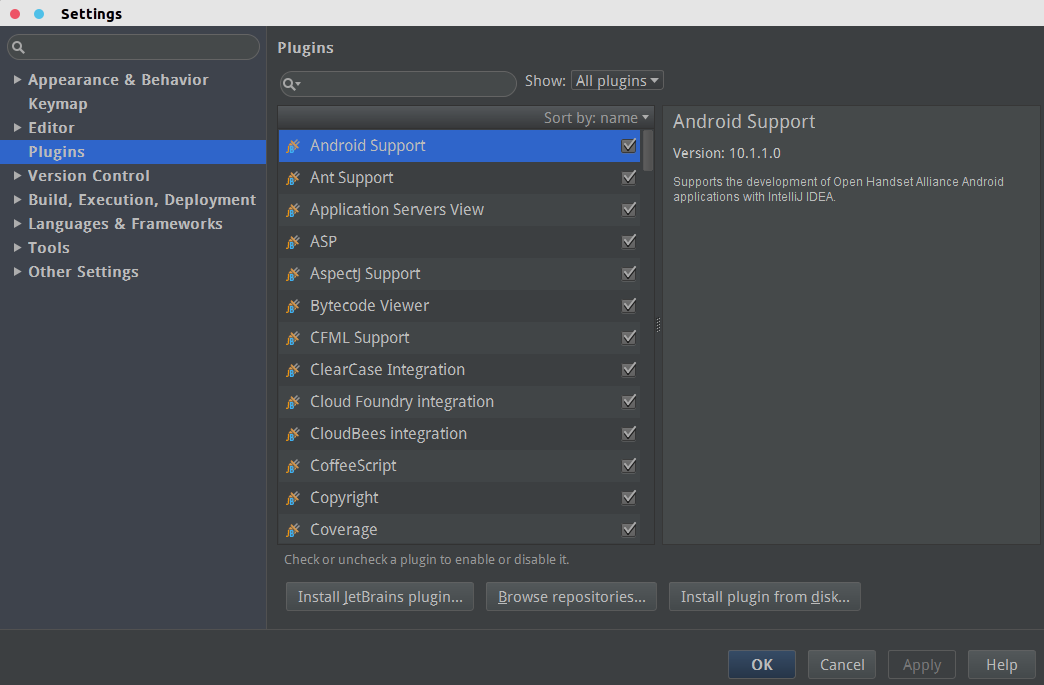Expand Appearance & Behavior tree arrow
This screenshot has width=1044, height=685.
coord(17,80)
